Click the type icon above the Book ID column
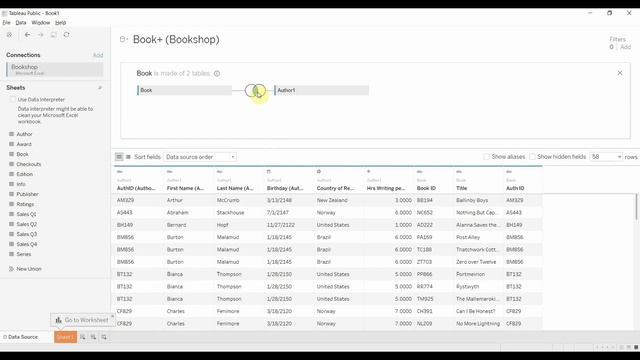This screenshot has height=360, width=640. coord(420,172)
